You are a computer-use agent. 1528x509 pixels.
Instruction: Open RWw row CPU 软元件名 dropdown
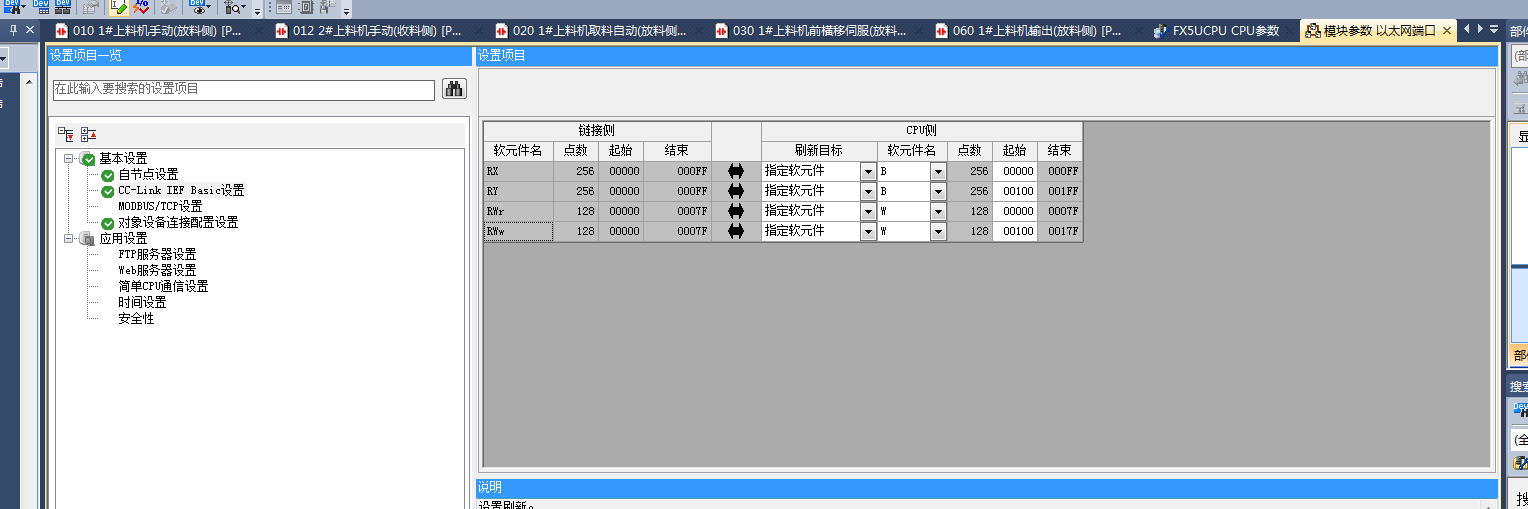(938, 231)
